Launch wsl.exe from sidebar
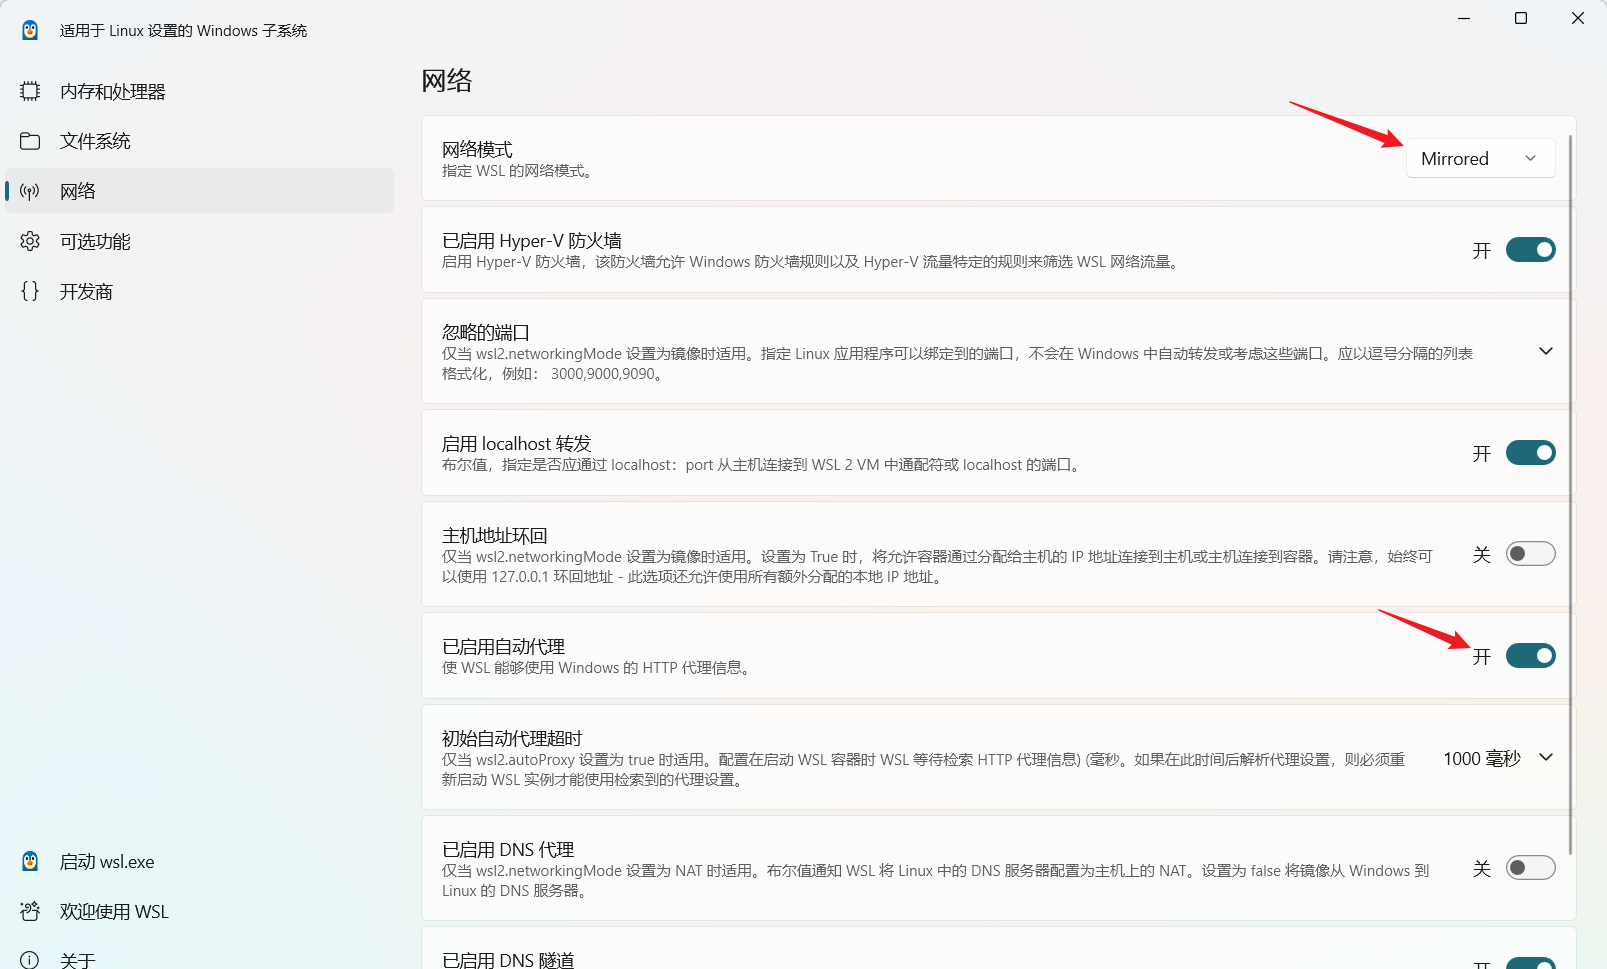Screen dimensions: 1607x969 point(200,861)
